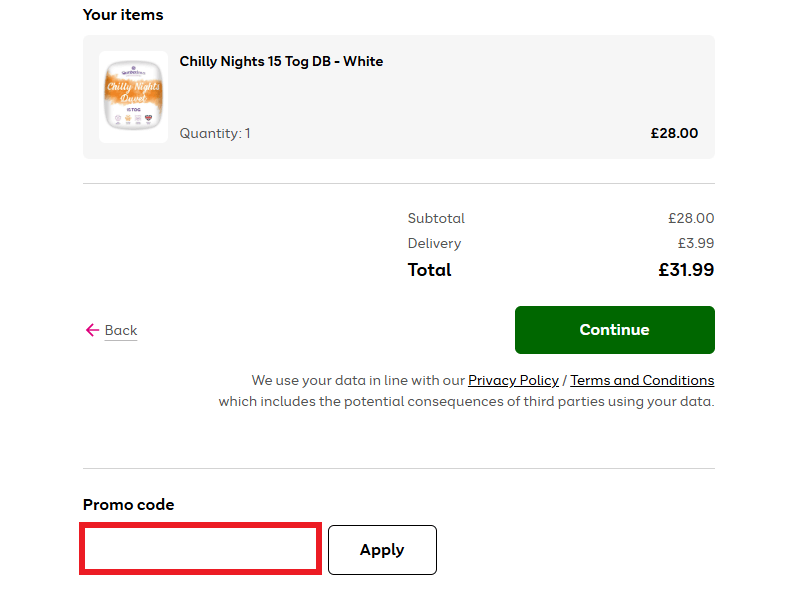Open the Privacy Policy link

[513, 380]
